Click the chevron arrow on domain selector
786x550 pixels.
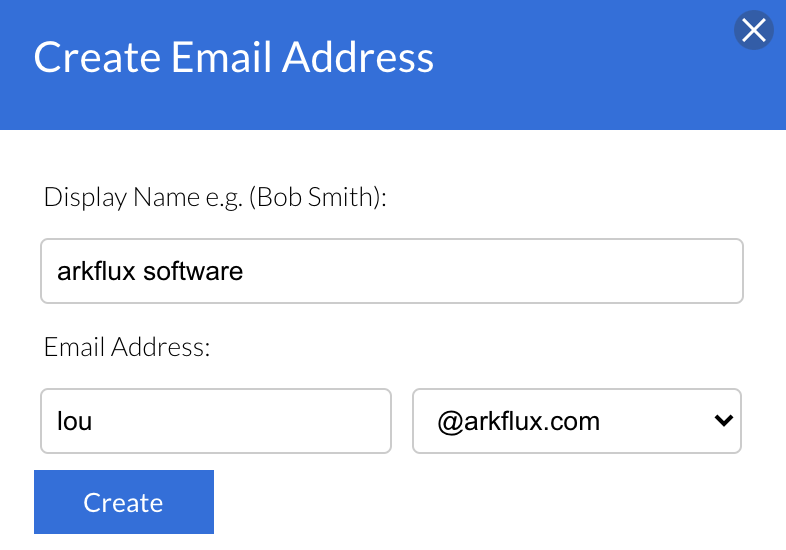point(724,421)
